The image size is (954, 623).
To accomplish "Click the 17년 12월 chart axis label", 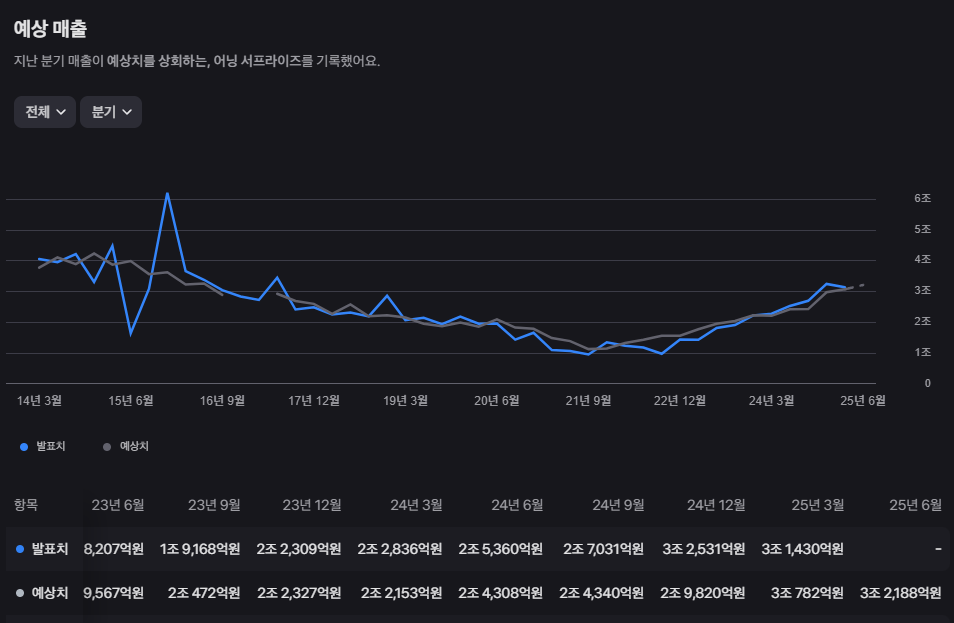I will point(313,400).
